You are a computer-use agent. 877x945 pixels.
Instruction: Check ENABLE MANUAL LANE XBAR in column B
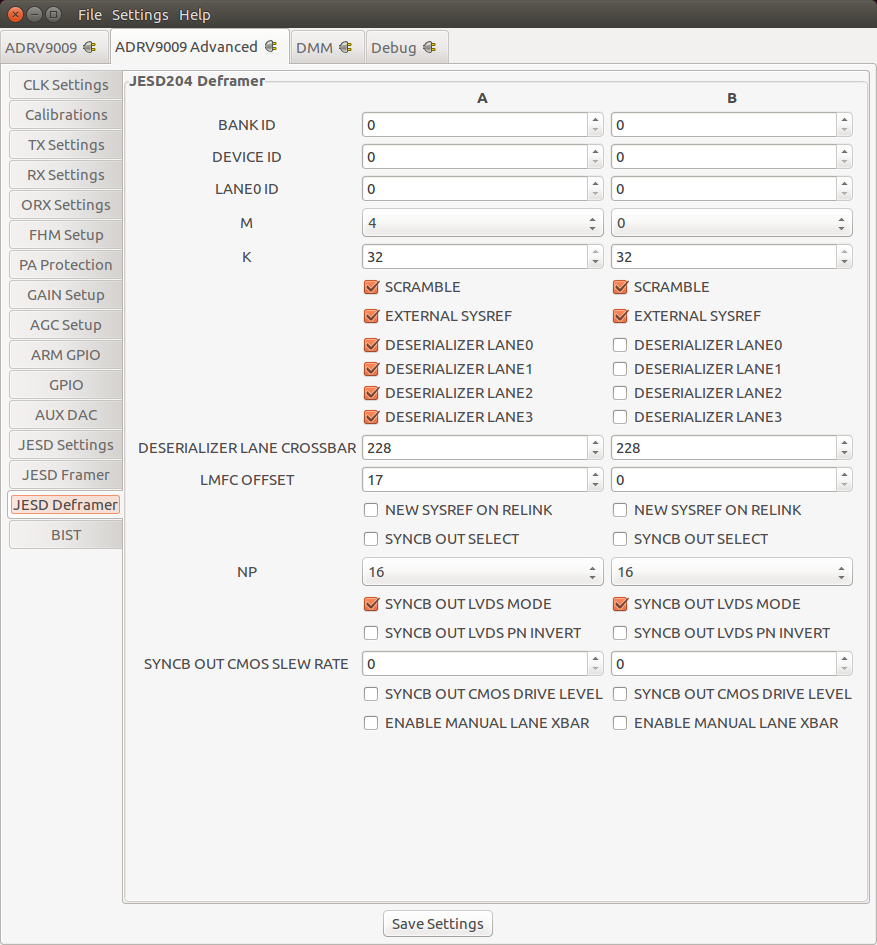619,723
